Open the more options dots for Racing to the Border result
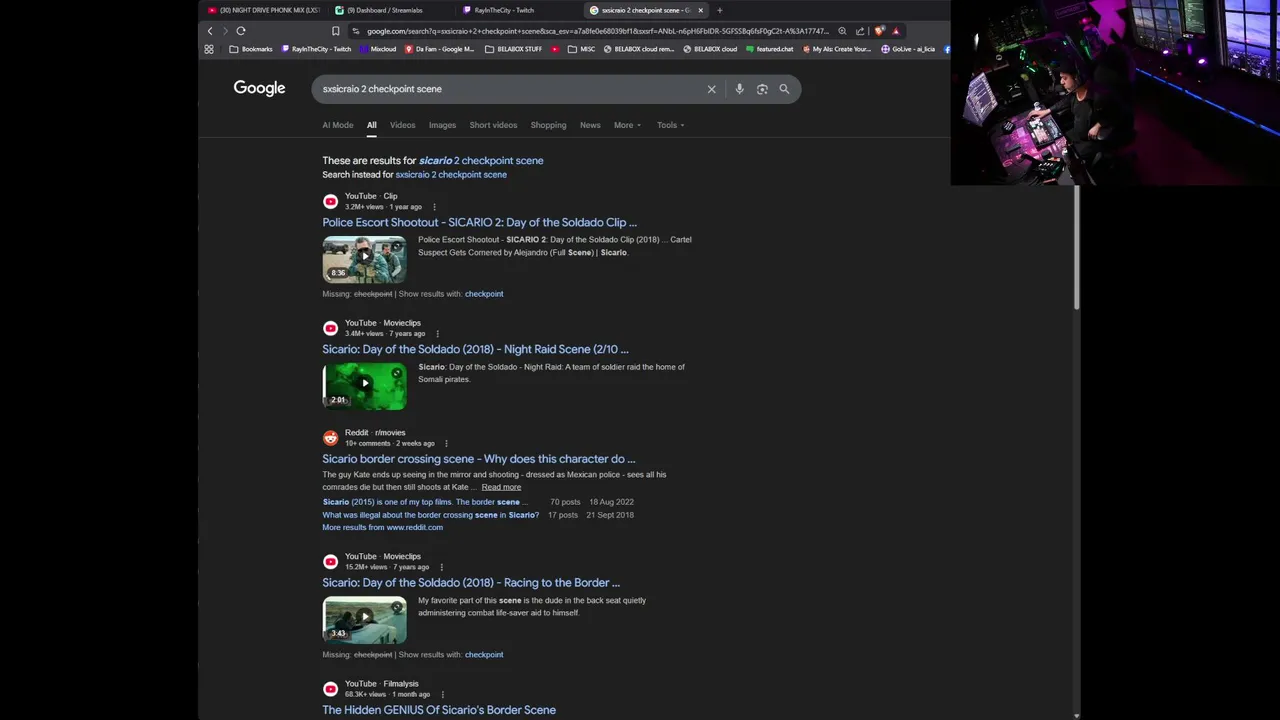 (441, 567)
